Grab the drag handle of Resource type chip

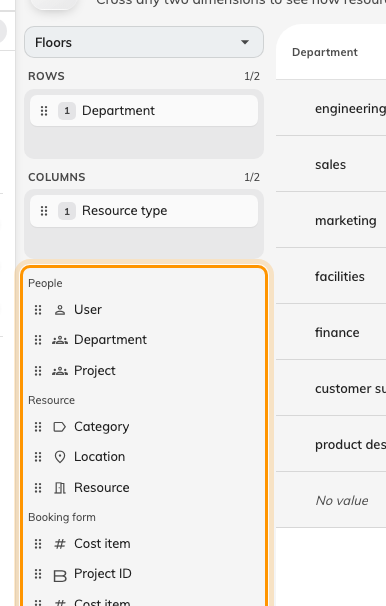coord(44,211)
